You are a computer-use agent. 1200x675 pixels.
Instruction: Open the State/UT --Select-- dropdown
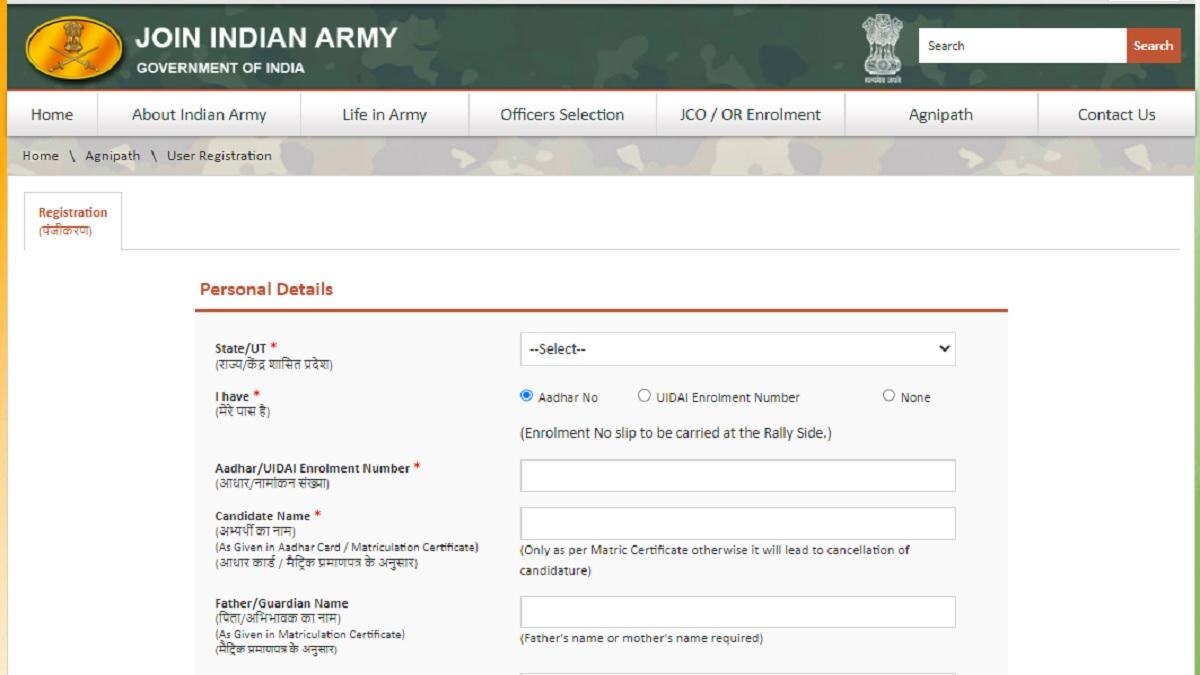point(737,348)
